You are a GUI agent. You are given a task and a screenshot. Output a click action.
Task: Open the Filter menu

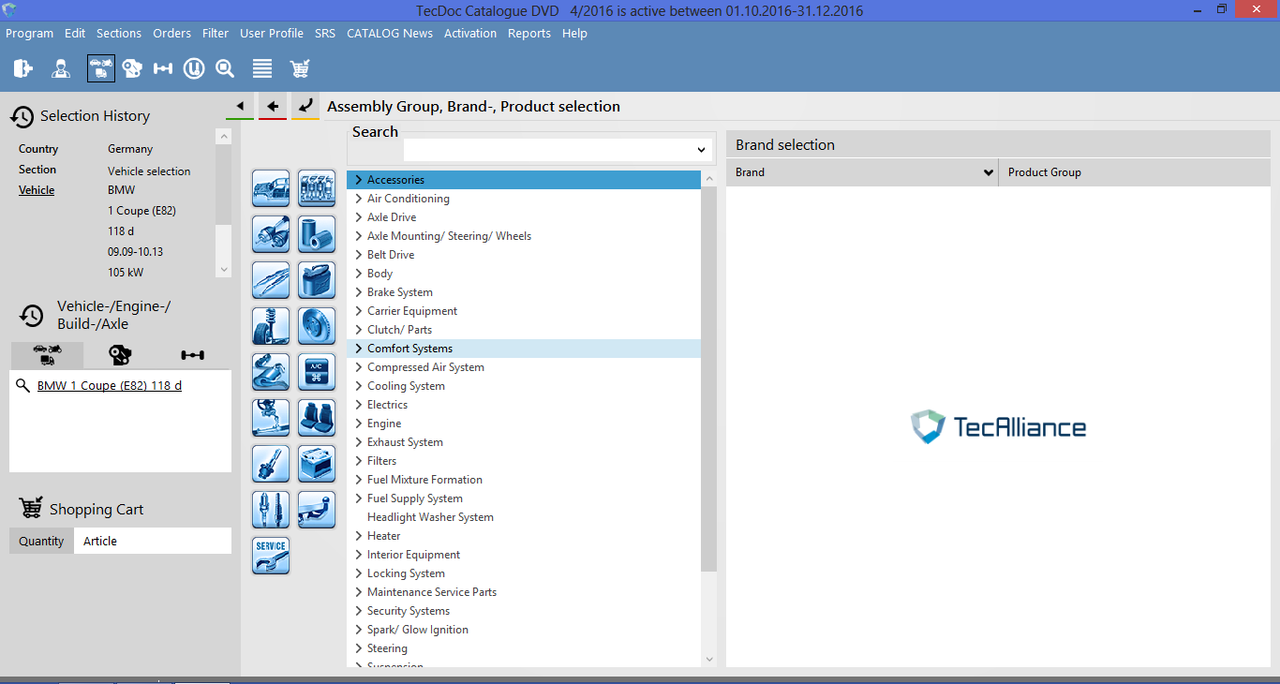[x=215, y=33]
